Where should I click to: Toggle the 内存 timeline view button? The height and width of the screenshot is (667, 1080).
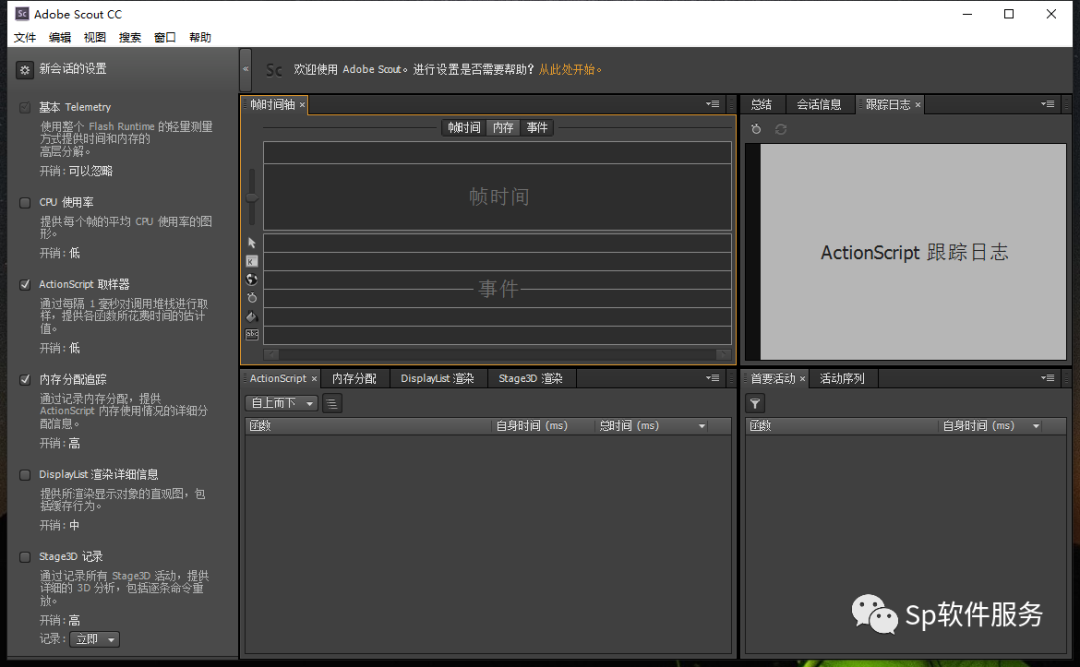(503, 127)
